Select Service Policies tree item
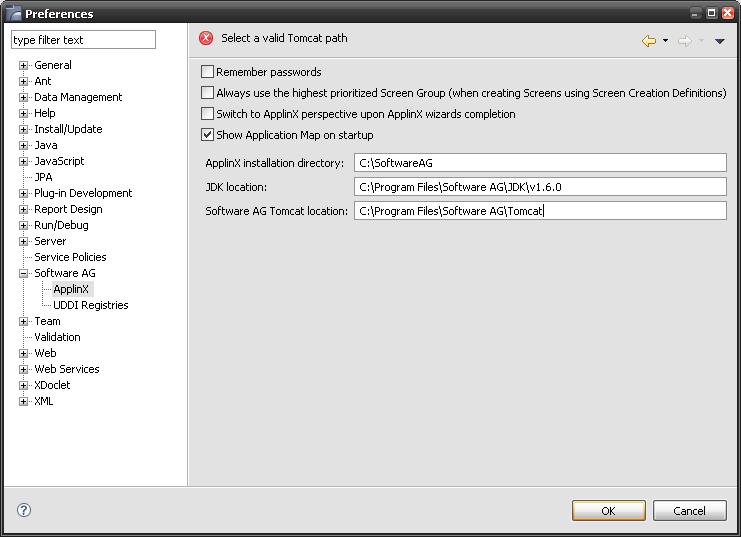The width and height of the screenshot is (741, 537). click(70, 257)
